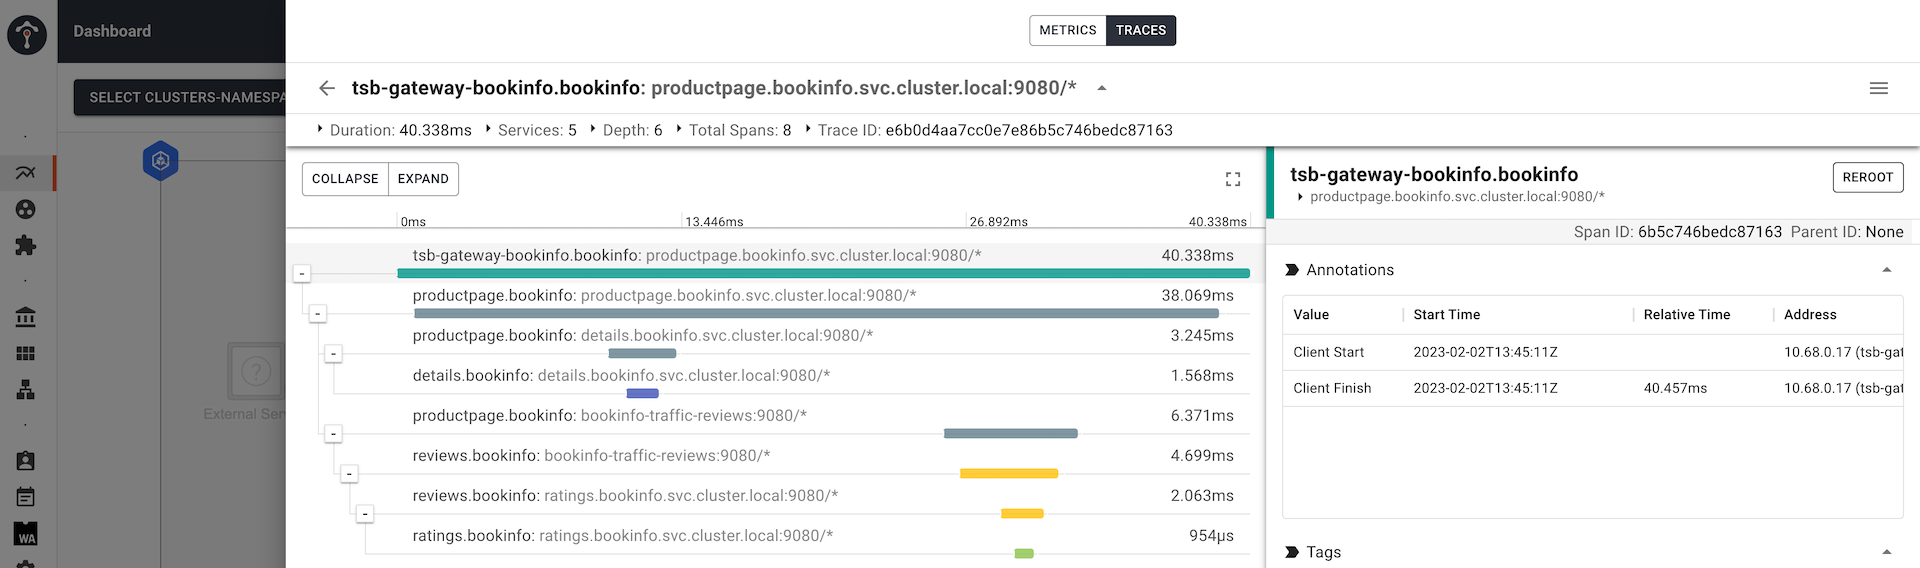Screen dimensions: 1920x568
Task: Click the COLLAPSE button
Action: 345,179
